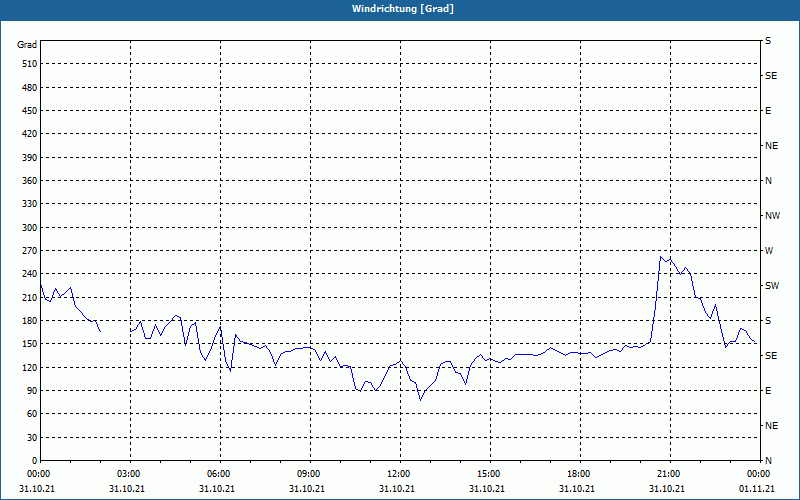Select the date label 01.11.21

coord(758,489)
